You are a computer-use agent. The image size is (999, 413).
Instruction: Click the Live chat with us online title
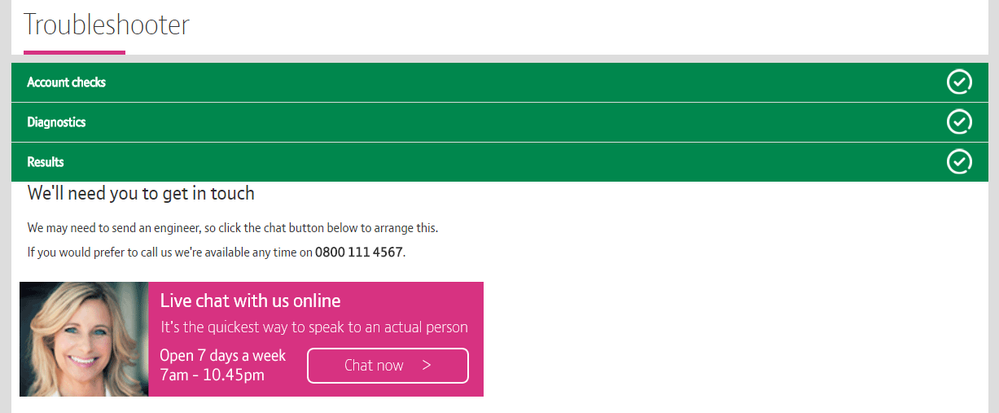pyautogui.click(x=250, y=301)
